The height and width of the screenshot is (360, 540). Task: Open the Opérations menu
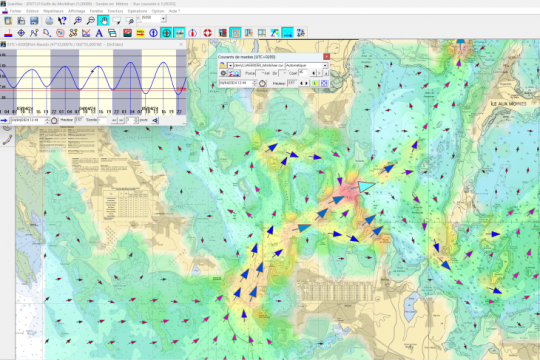click(137, 11)
